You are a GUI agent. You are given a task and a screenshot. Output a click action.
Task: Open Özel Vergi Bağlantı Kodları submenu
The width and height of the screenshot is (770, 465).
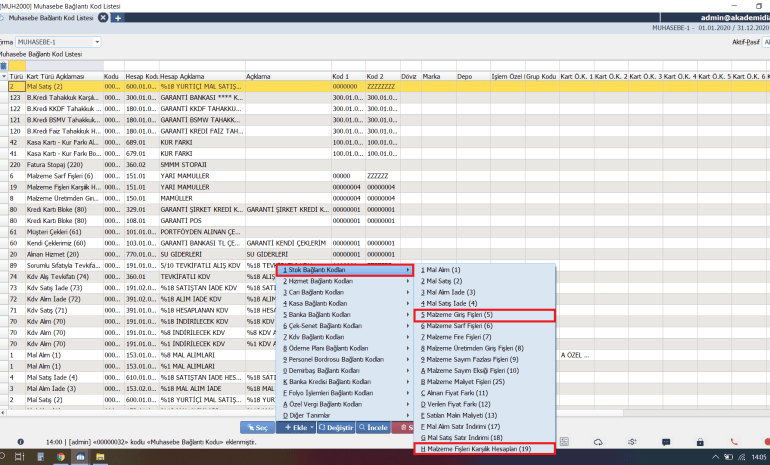[x=345, y=405]
